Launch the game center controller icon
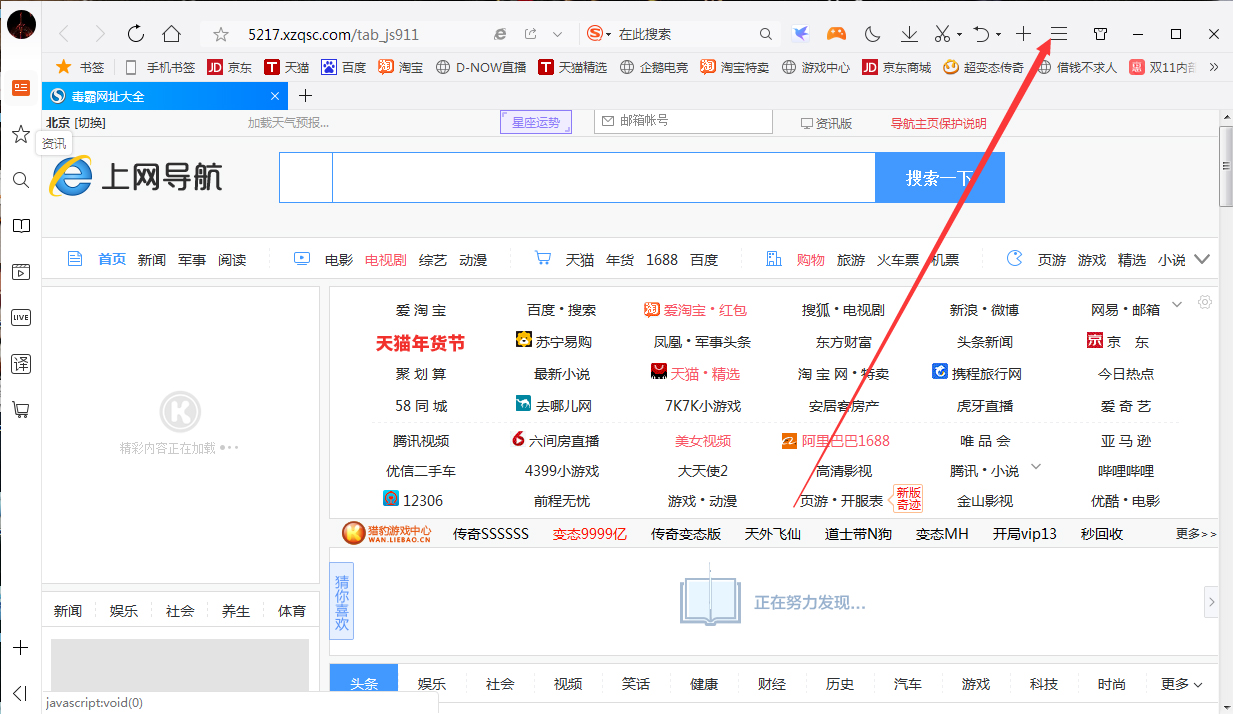Viewport: 1233px width, 714px height. pos(837,33)
